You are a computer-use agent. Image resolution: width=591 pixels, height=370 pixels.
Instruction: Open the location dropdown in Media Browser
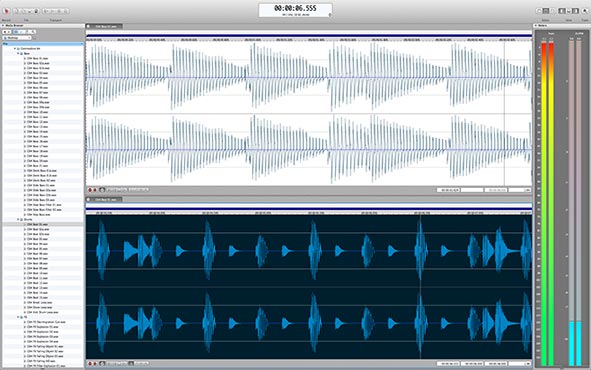(x=17, y=38)
